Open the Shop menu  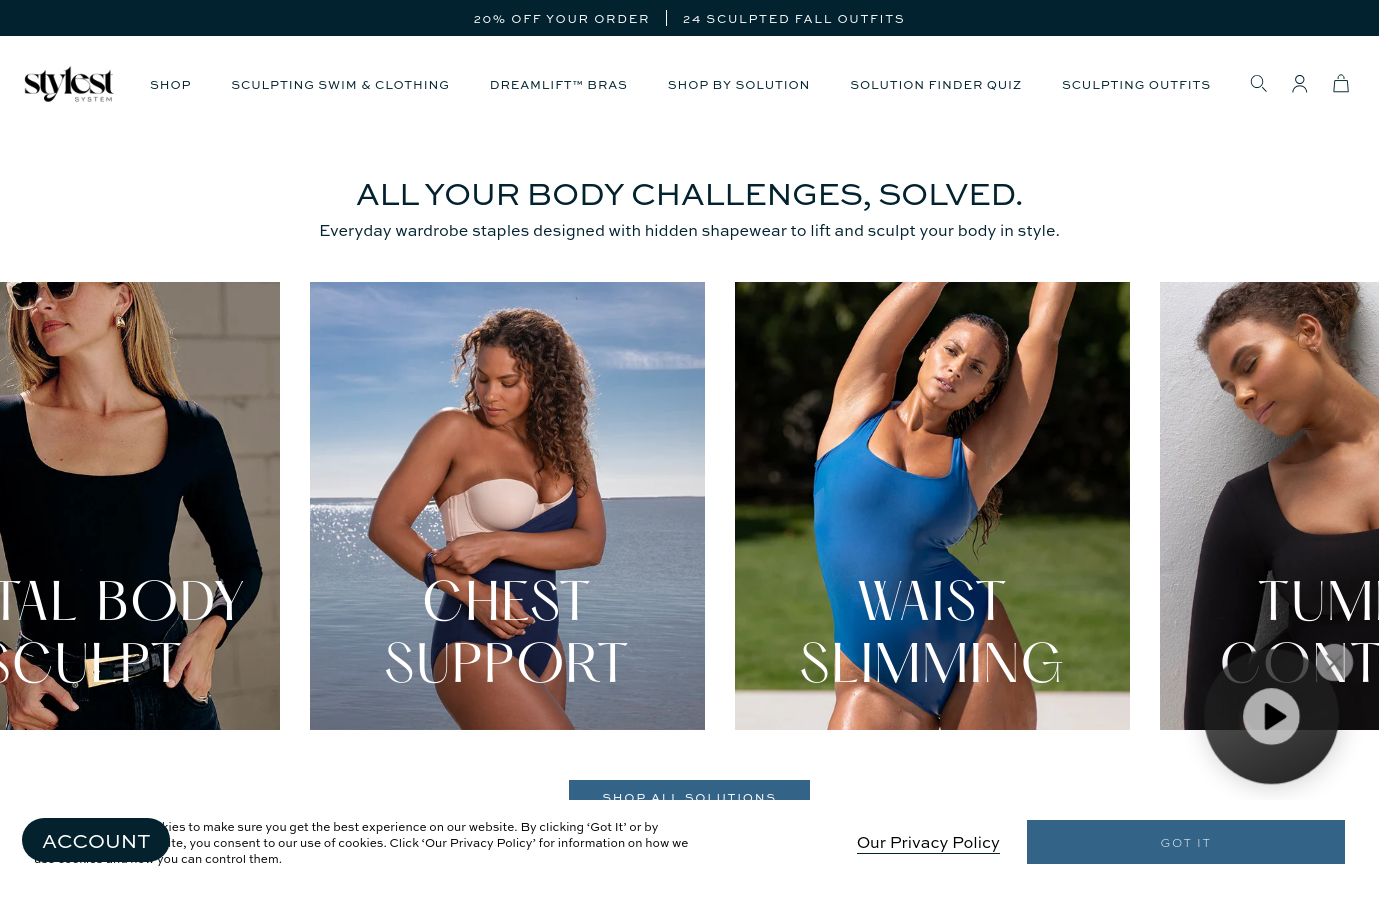point(170,85)
